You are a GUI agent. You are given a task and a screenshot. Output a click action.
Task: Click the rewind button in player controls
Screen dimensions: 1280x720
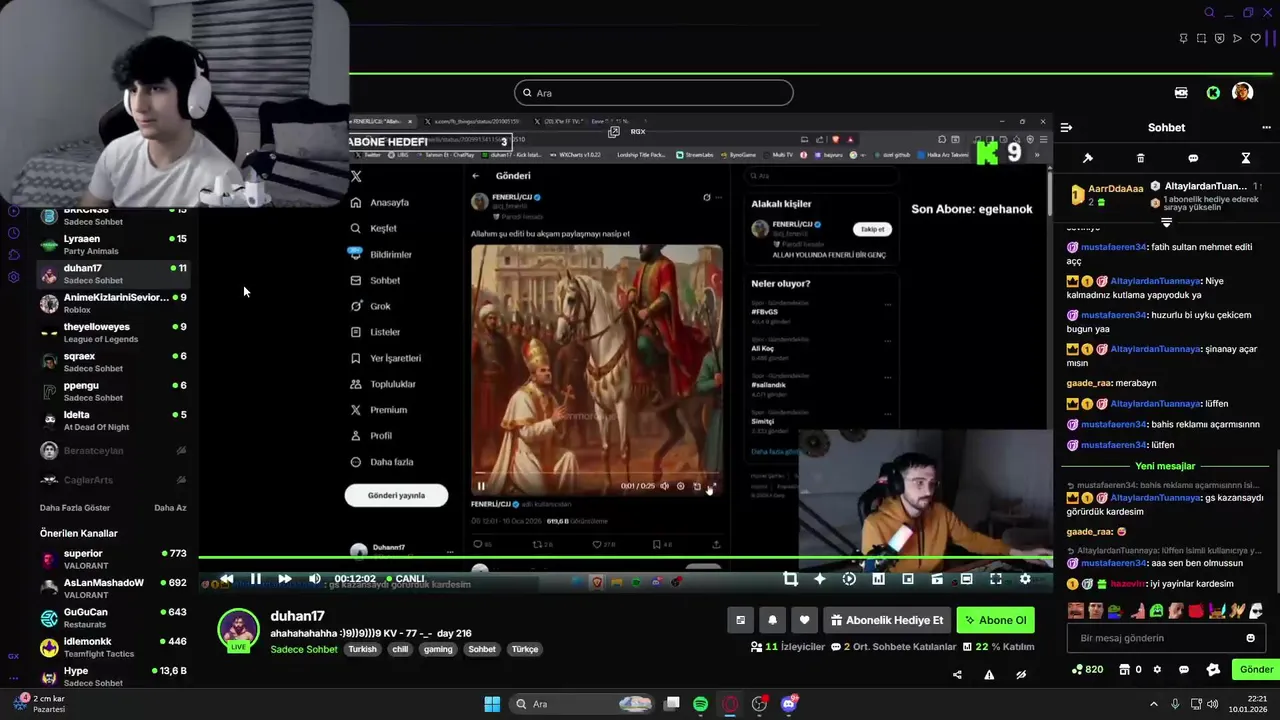(227, 579)
